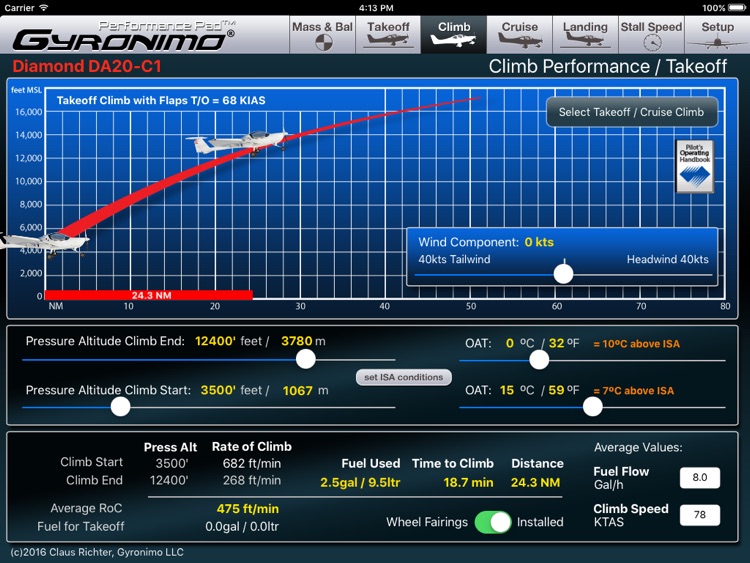The image size is (750, 563).
Task: Click the copyright Claus Richter, Gyronimo LLC text
Action: (97, 552)
